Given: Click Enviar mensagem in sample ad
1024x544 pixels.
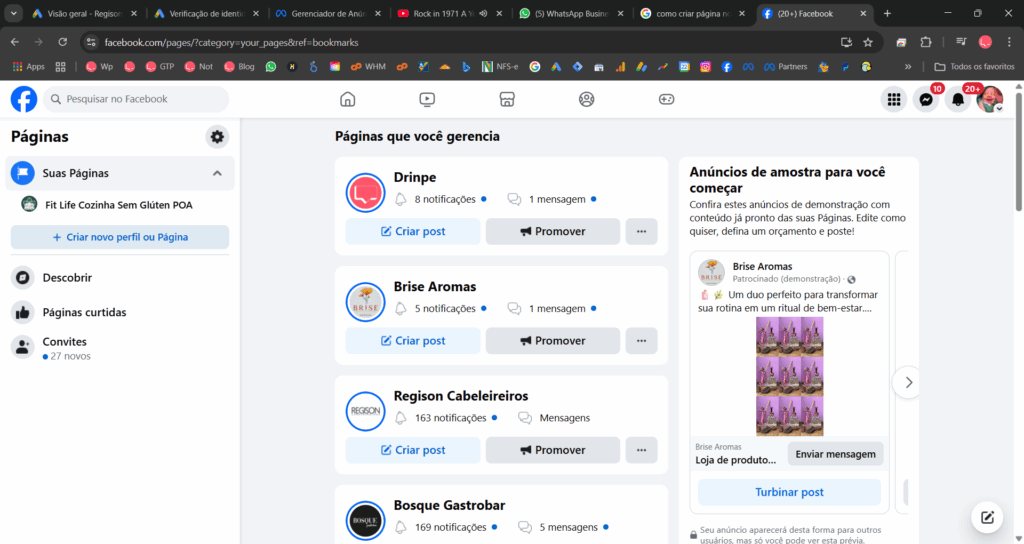Looking at the screenshot, I should click(835, 454).
